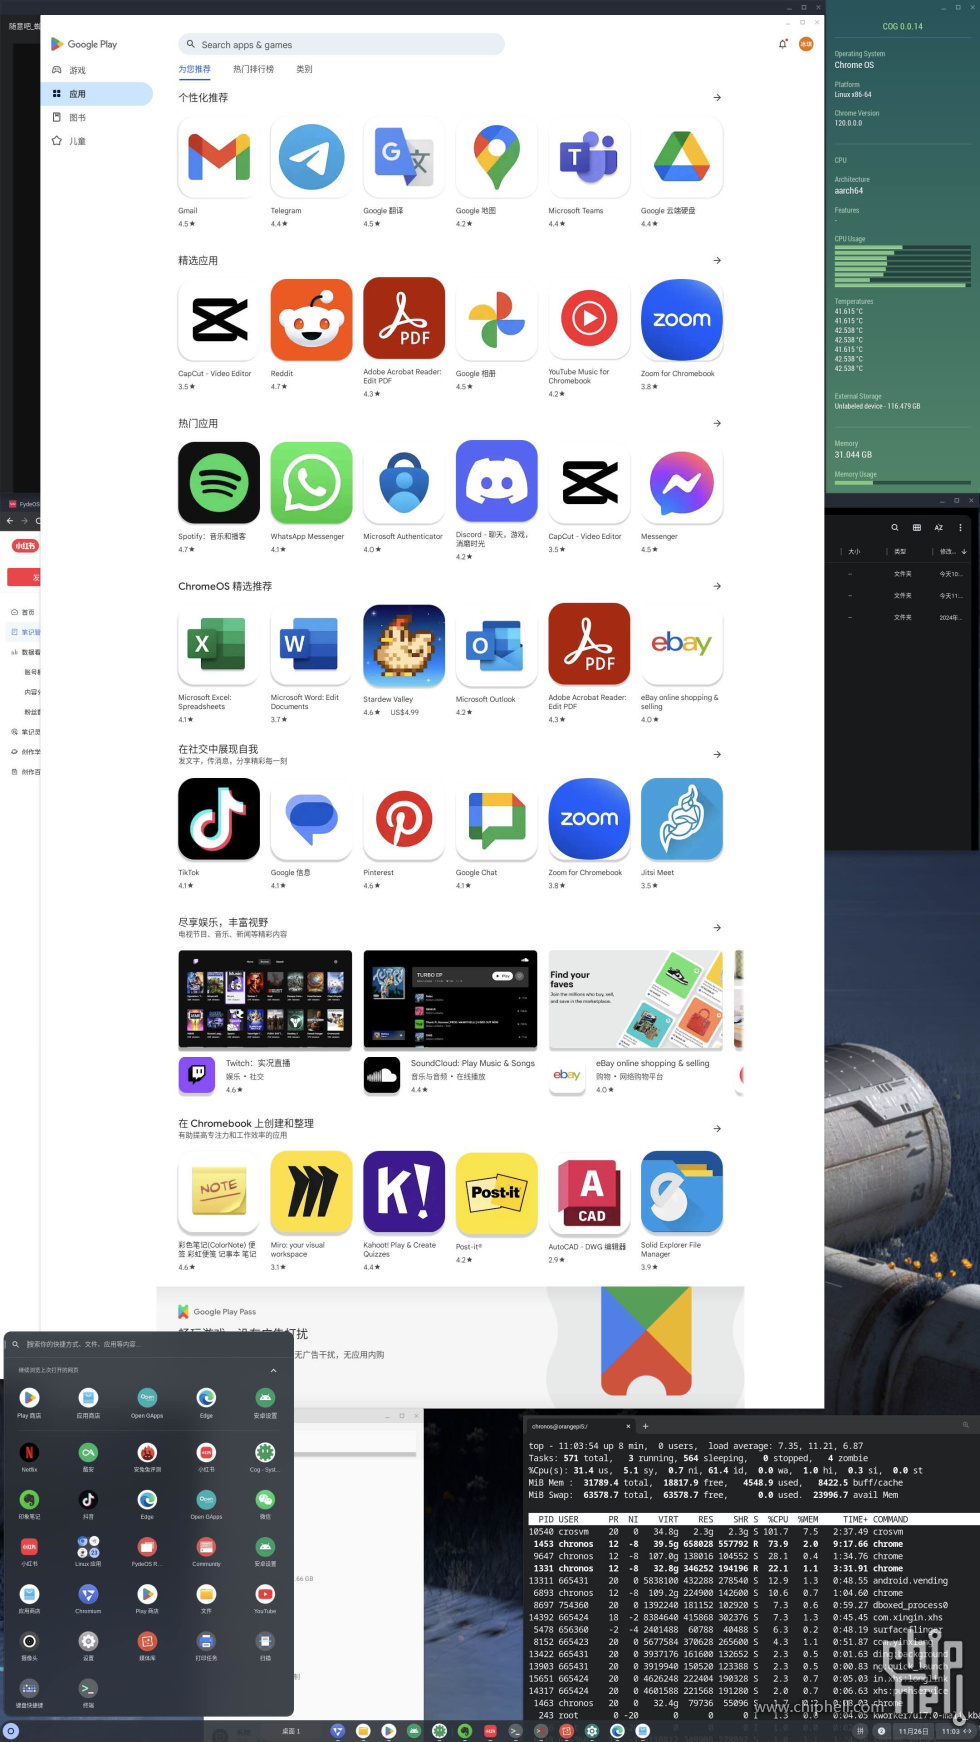The image size is (980, 1742).
Task: Select the 为您推荐 tab
Action: pyautogui.click(x=194, y=69)
